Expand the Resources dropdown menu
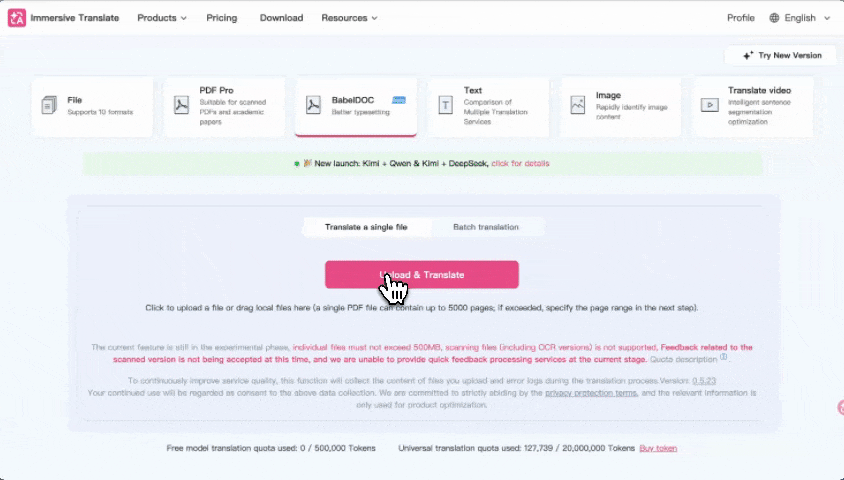Screen dimensions: 844x480 [x=349, y=18]
